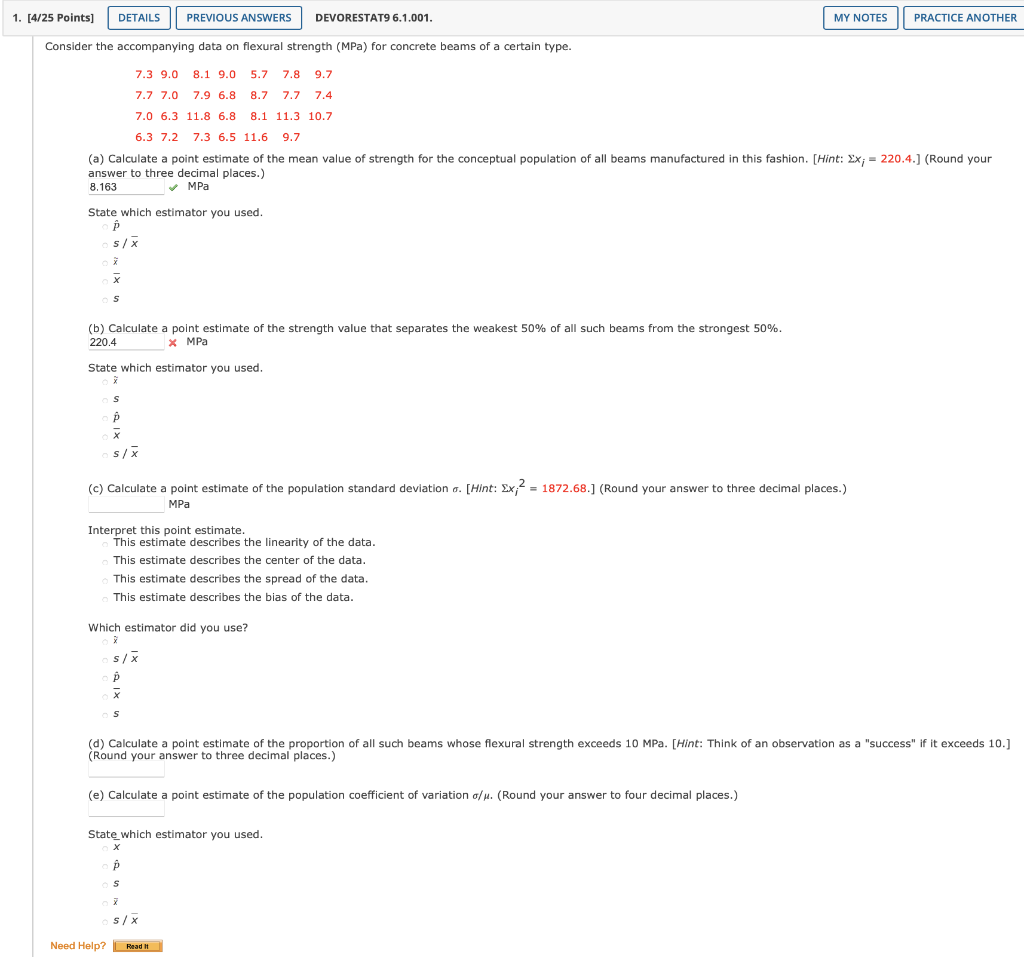Select the x̃ estimator in part (b)
Image resolution: width=1024 pixels, height=957 pixels.
[105, 381]
